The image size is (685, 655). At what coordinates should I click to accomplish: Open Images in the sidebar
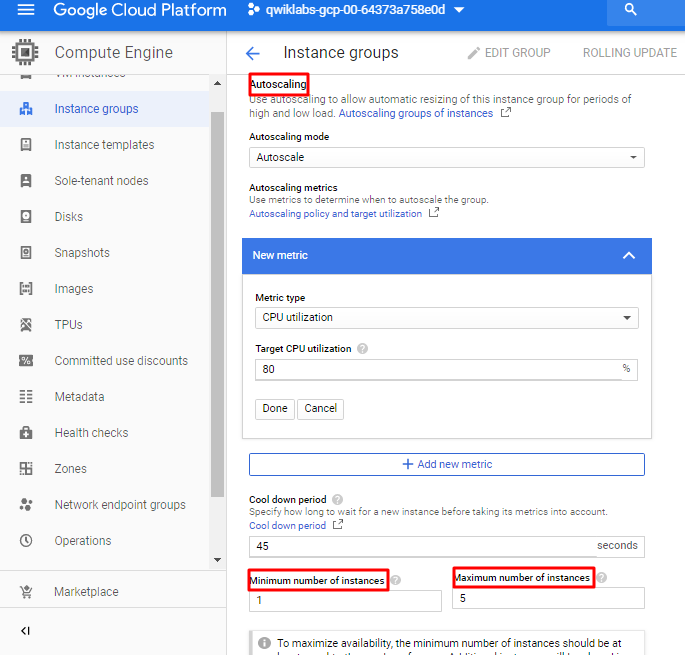click(74, 289)
